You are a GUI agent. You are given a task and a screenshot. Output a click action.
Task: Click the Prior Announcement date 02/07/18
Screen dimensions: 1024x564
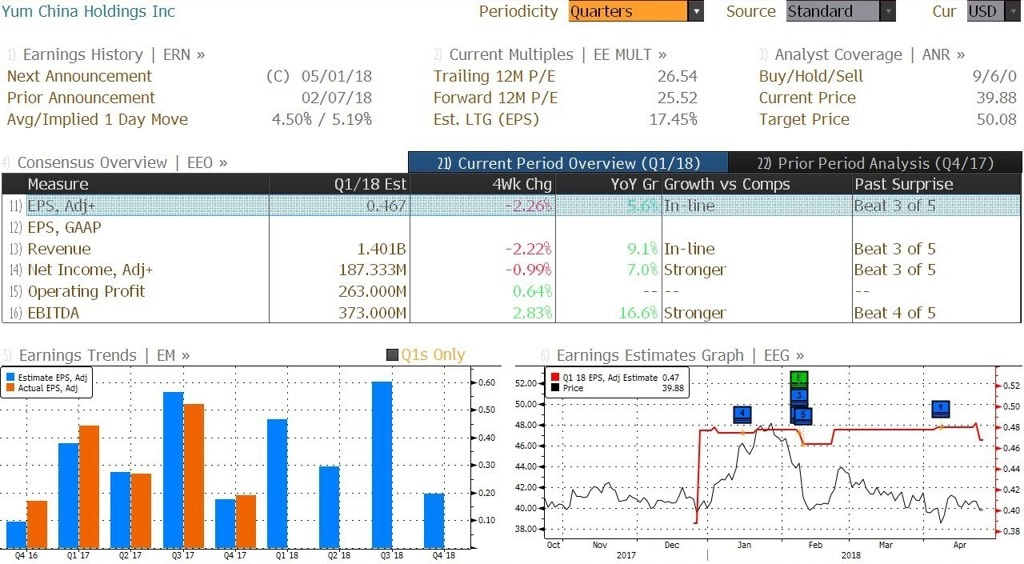pyautogui.click(x=336, y=98)
